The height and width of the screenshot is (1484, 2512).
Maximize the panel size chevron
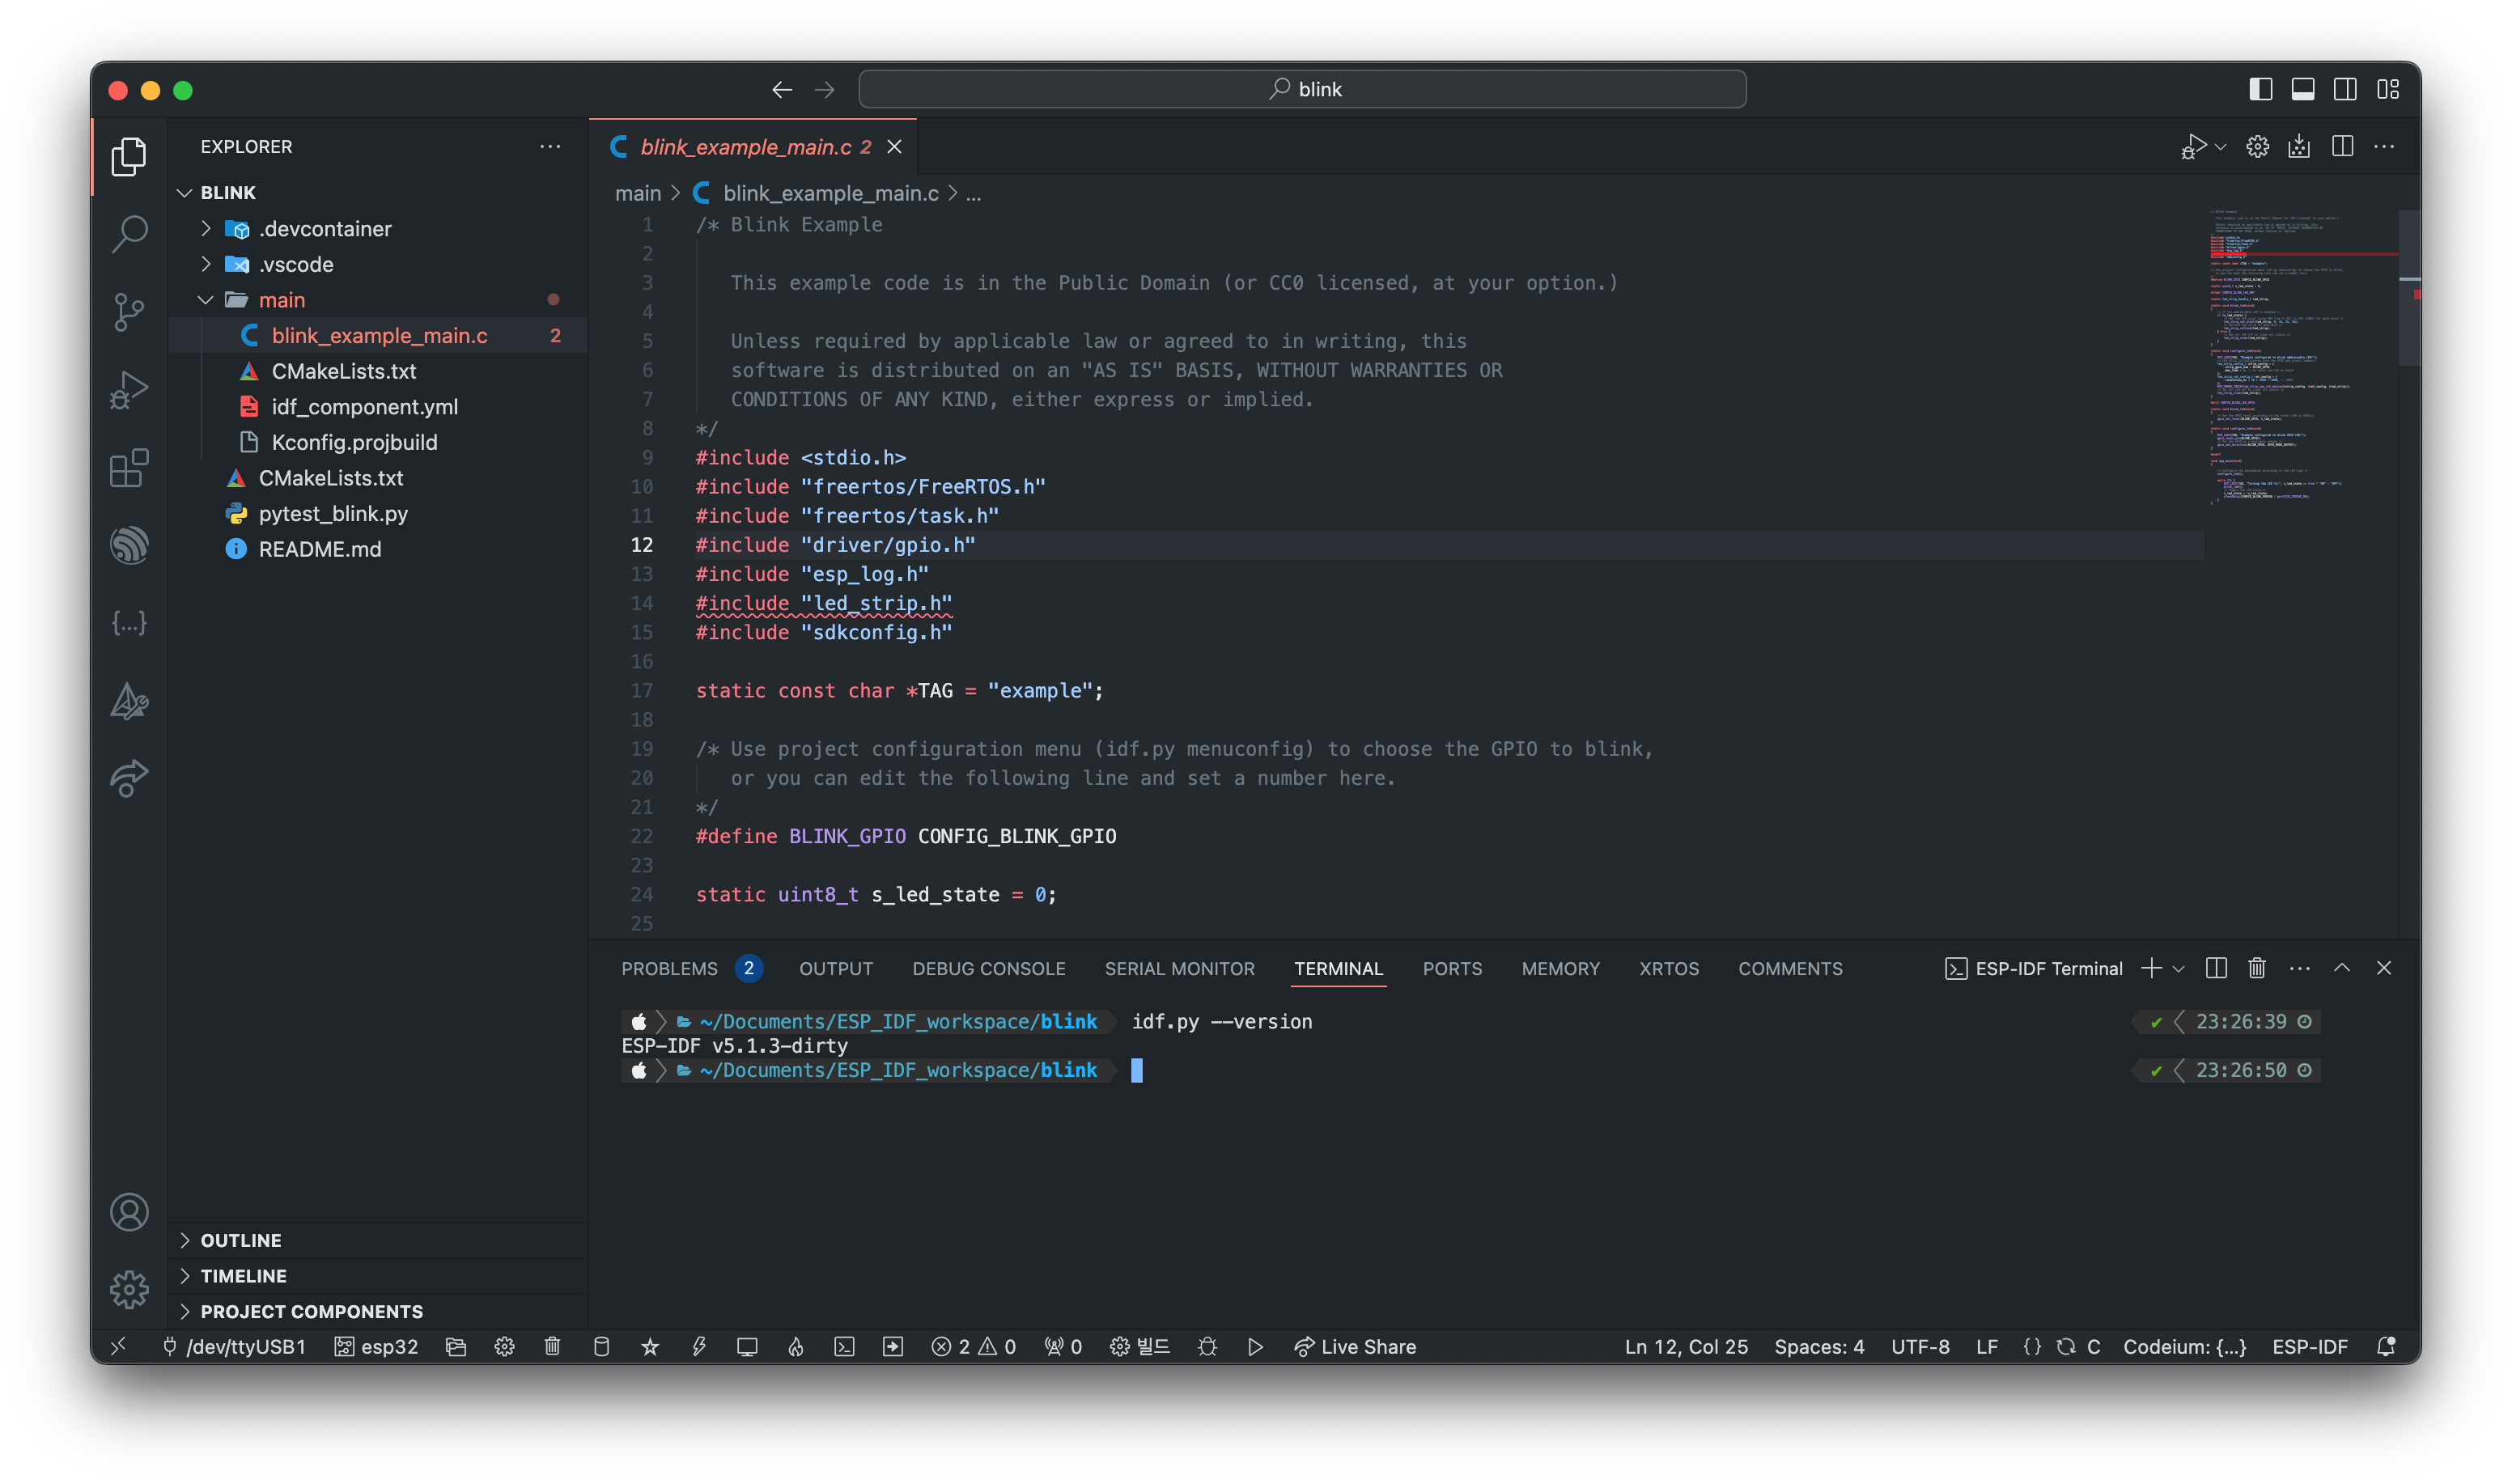click(2342, 968)
